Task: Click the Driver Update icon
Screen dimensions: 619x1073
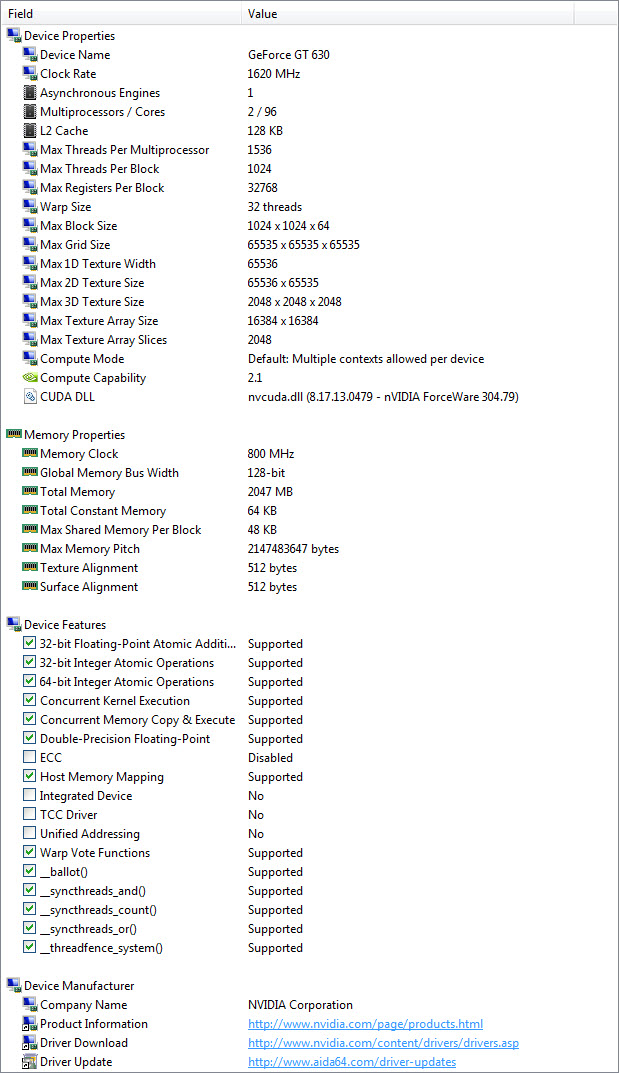Action: tap(29, 1061)
